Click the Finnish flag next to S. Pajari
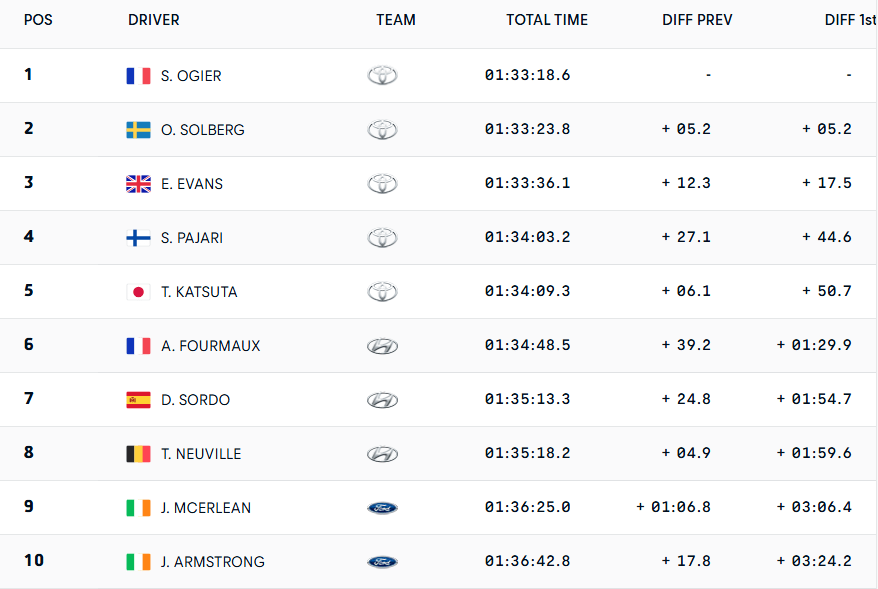The height and width of the screenshot is (589, 878). (x=138, y=238)
